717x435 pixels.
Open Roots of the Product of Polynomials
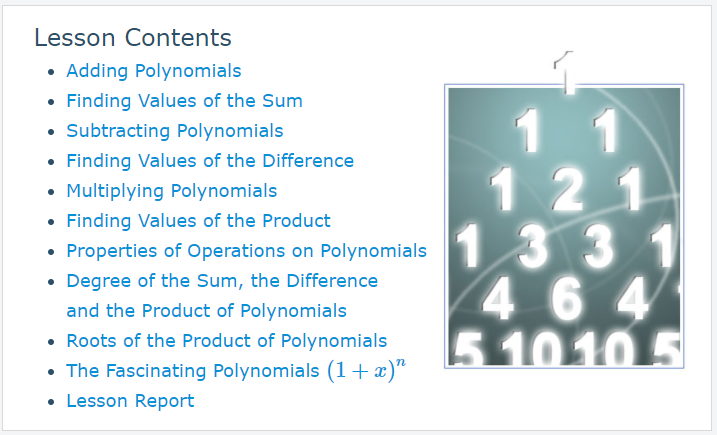(x=226, y=341)
